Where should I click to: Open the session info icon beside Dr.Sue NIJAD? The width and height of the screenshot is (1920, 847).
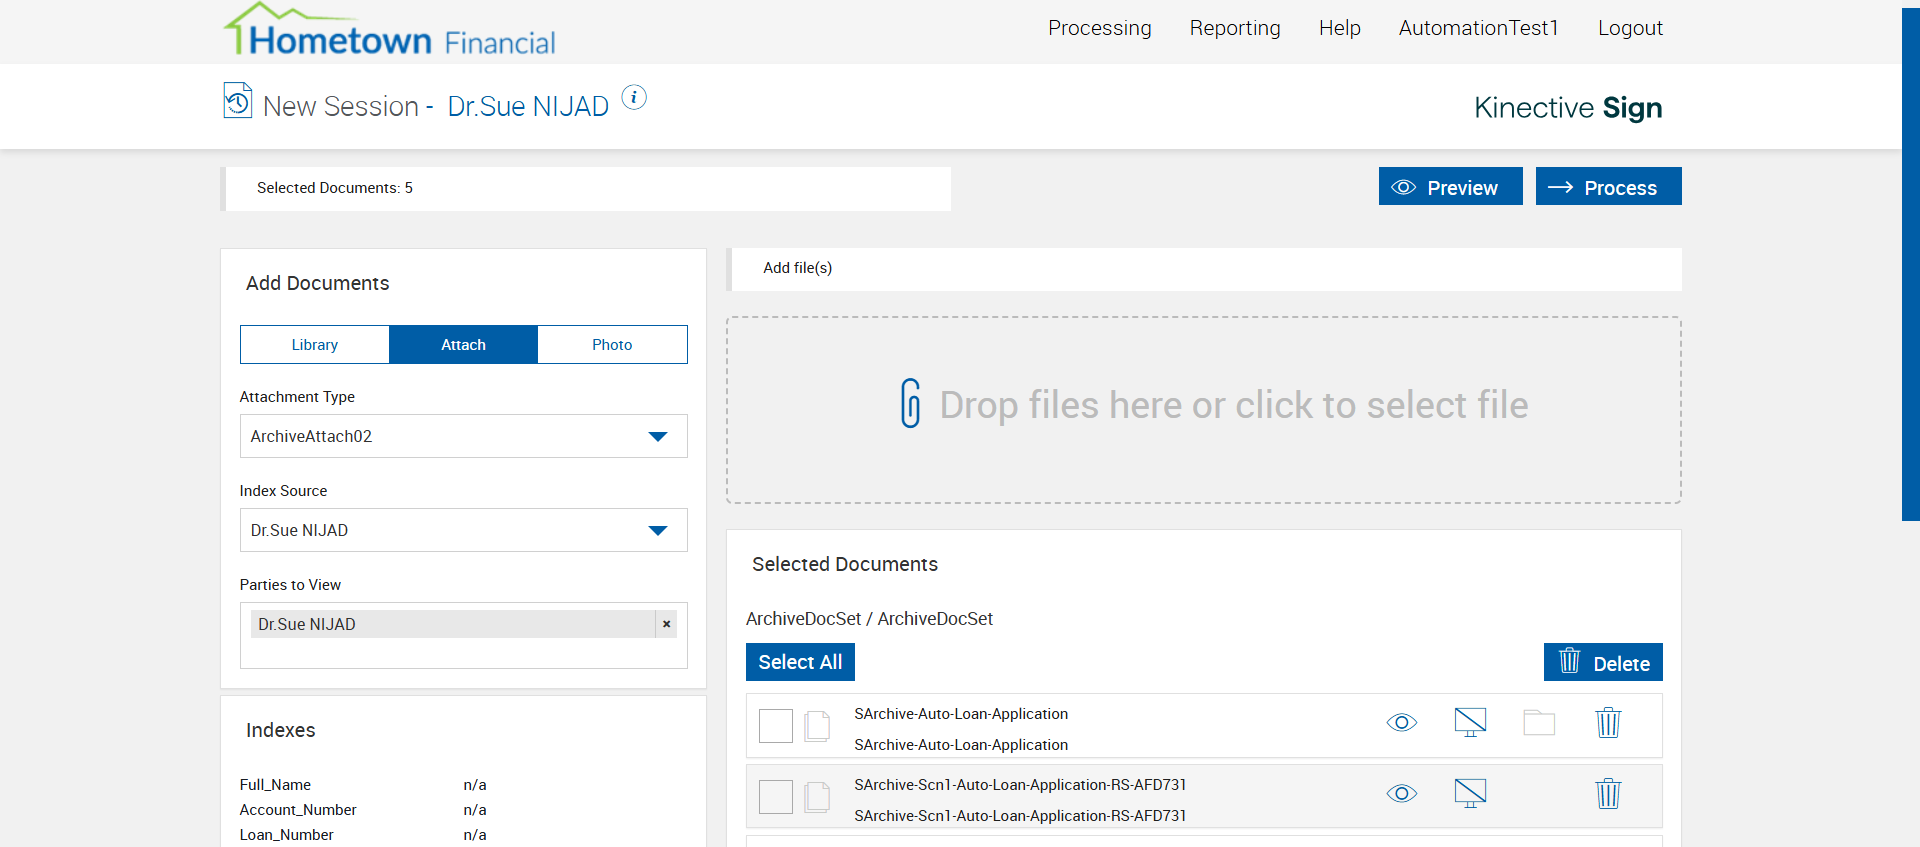(634, 97)
